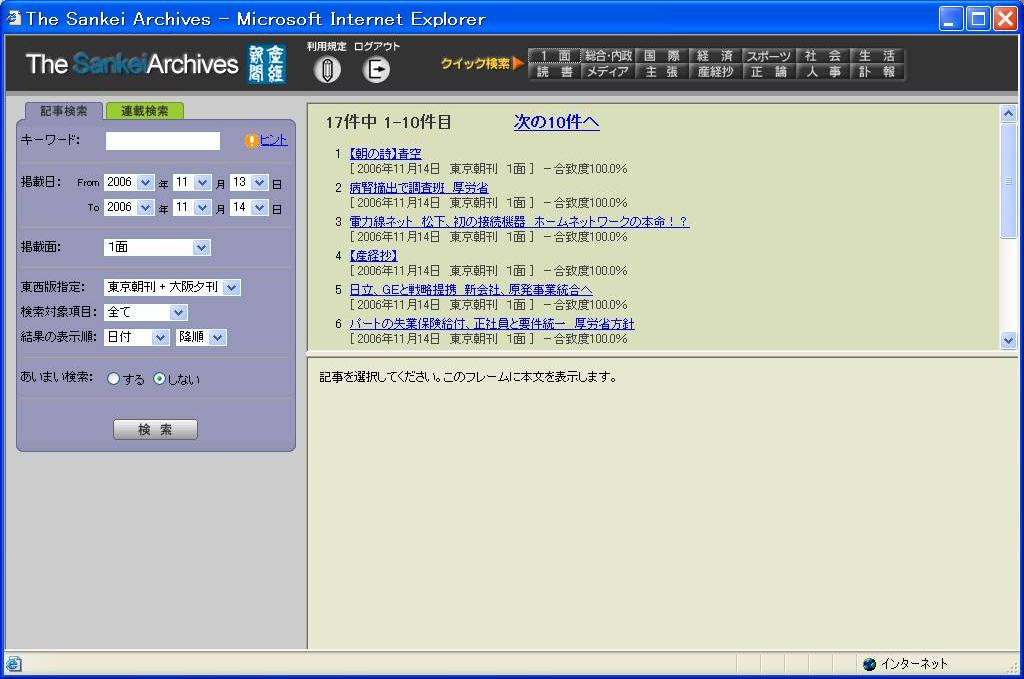Select the スポーツ quick search button

(x=768, y=56)
